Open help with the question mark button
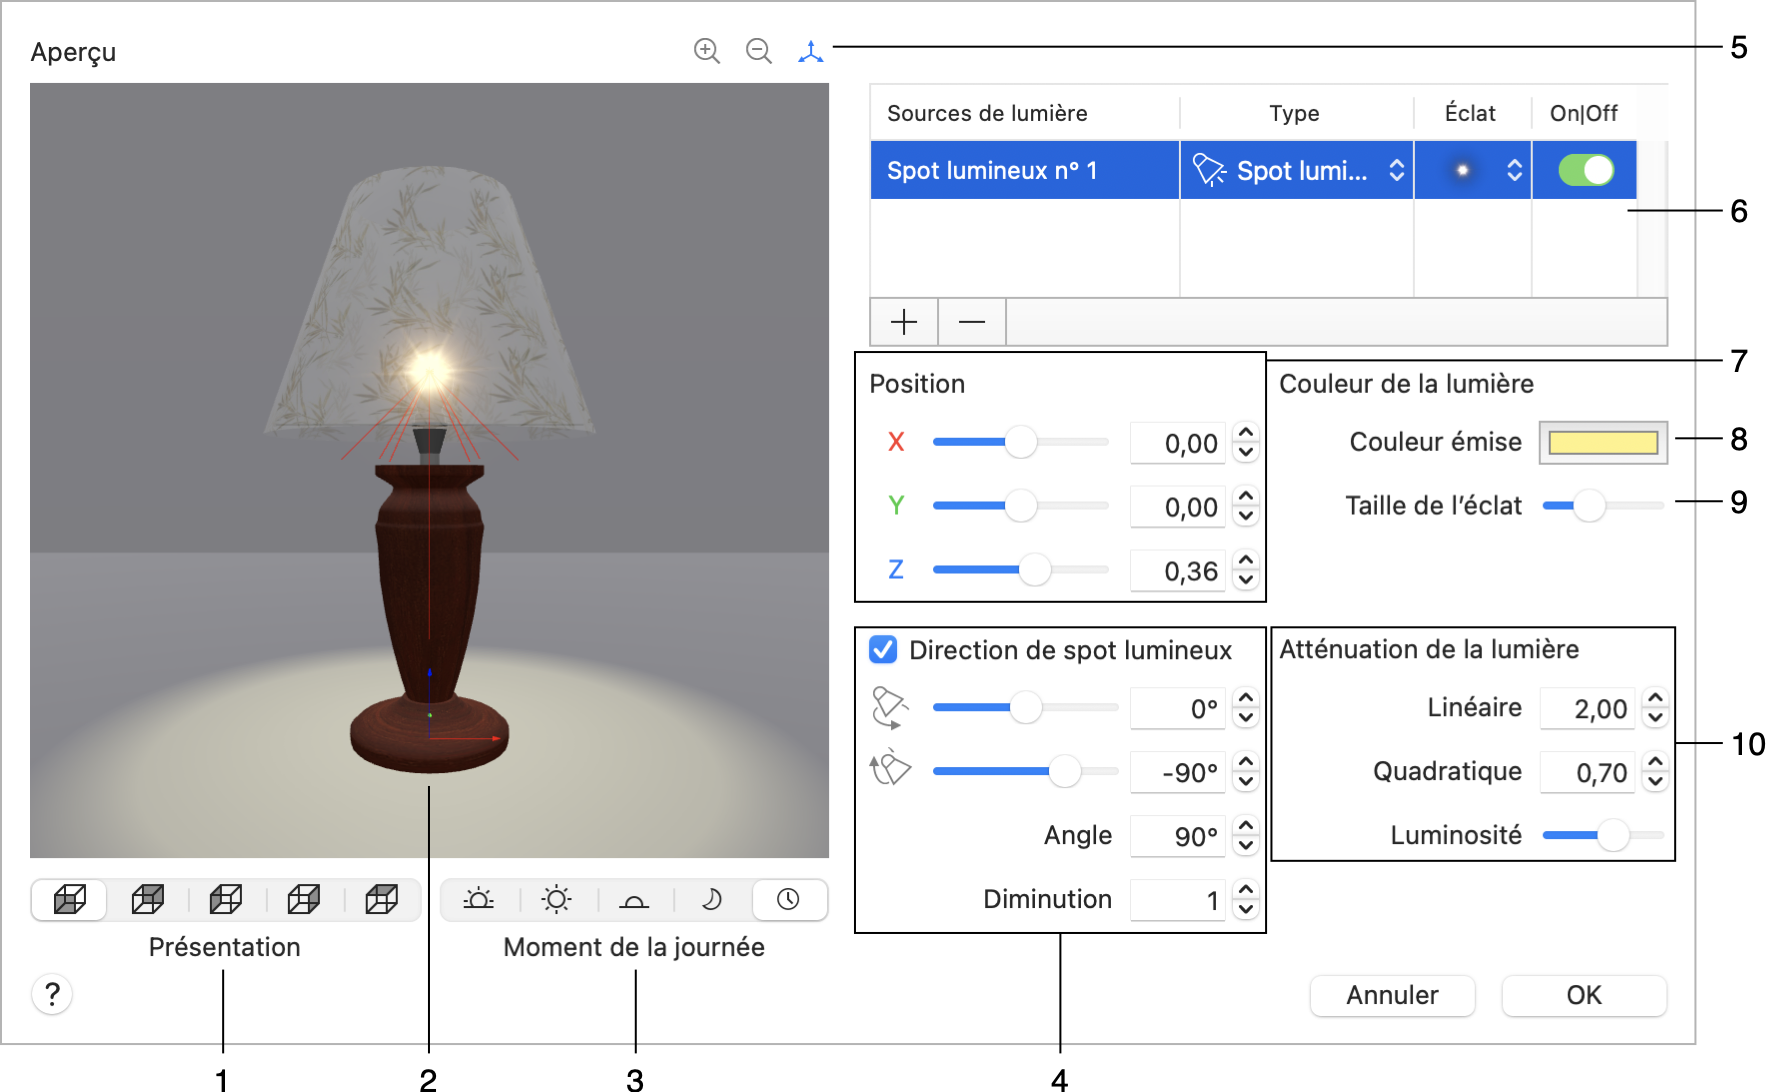The width and height of the screenshot is (1766, 1092). point(52,994)
